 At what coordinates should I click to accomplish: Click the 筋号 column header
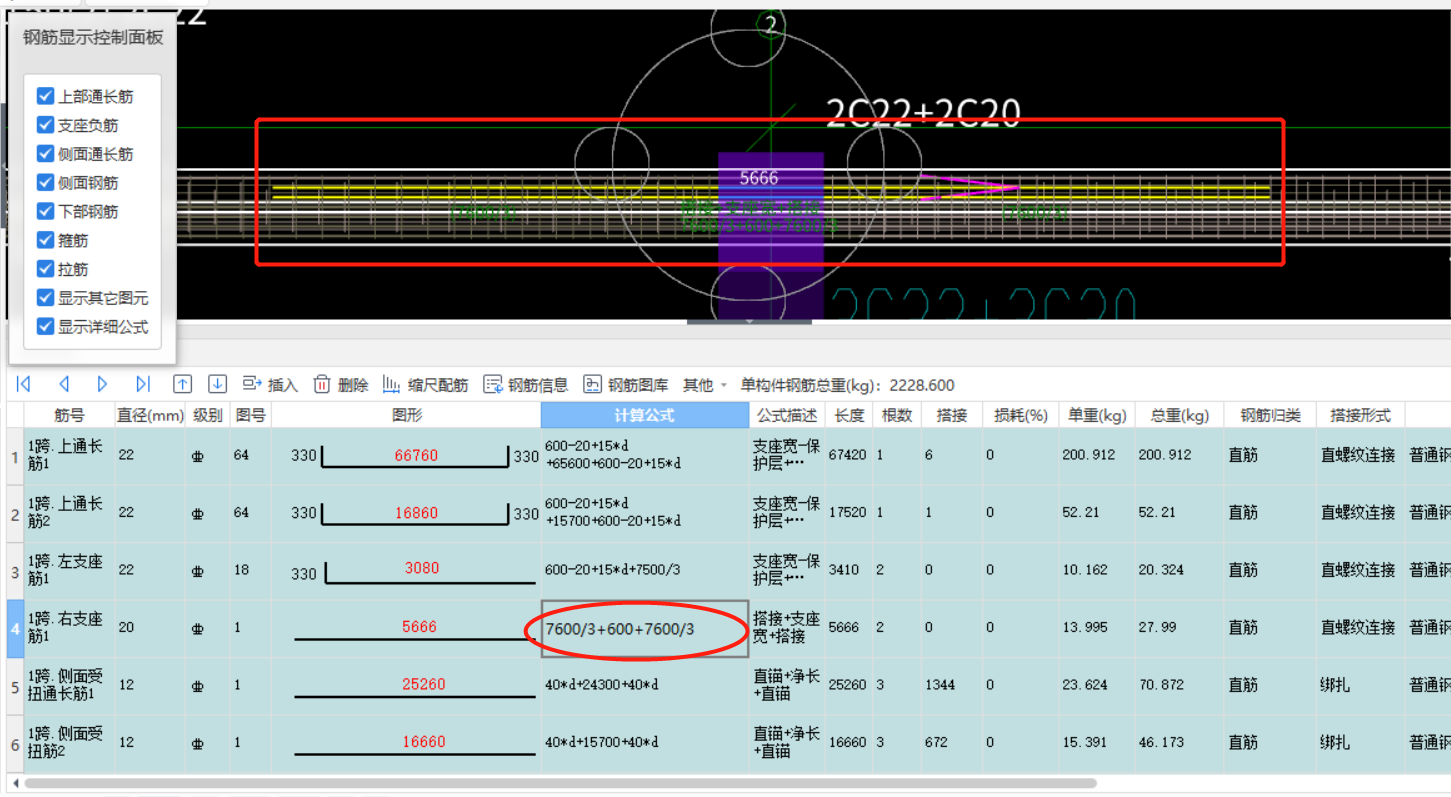[x=69, y=415]
